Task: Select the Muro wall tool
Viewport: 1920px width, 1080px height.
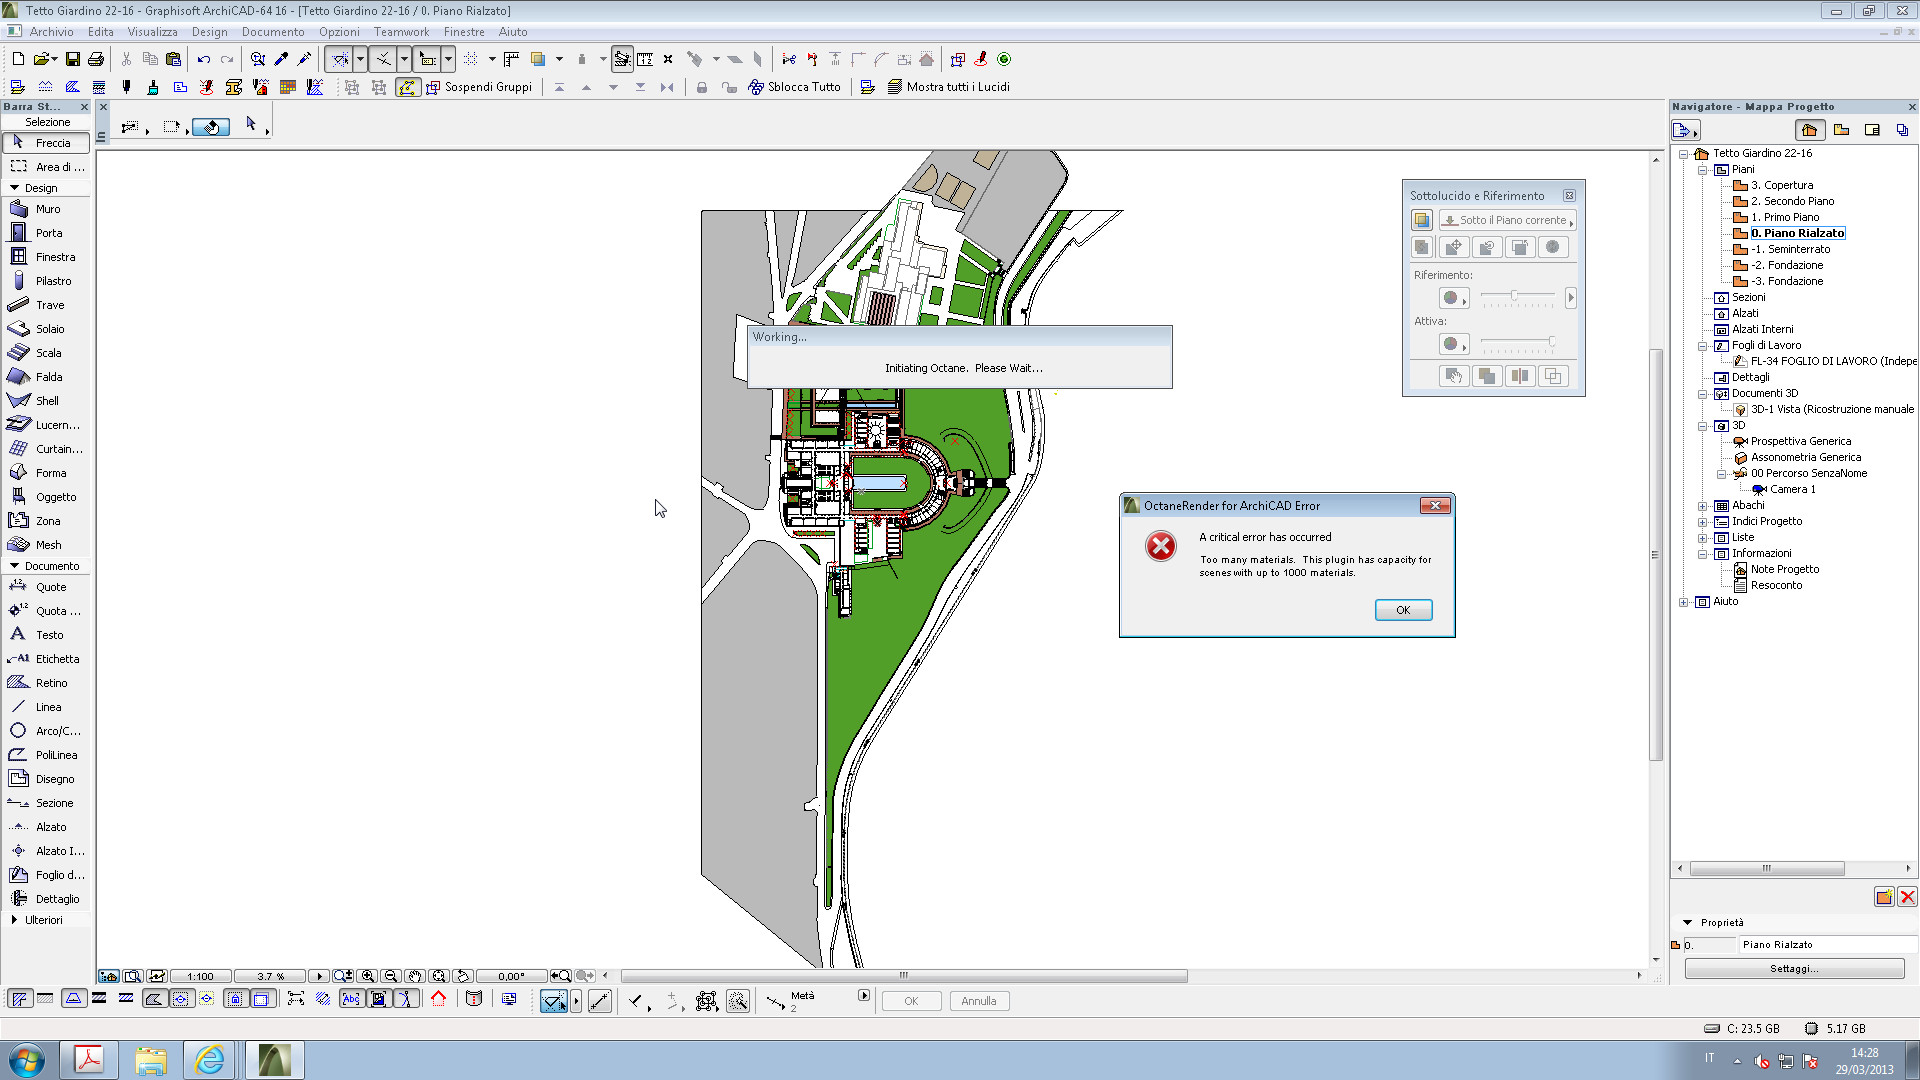Action: click(x=46, y=209)
